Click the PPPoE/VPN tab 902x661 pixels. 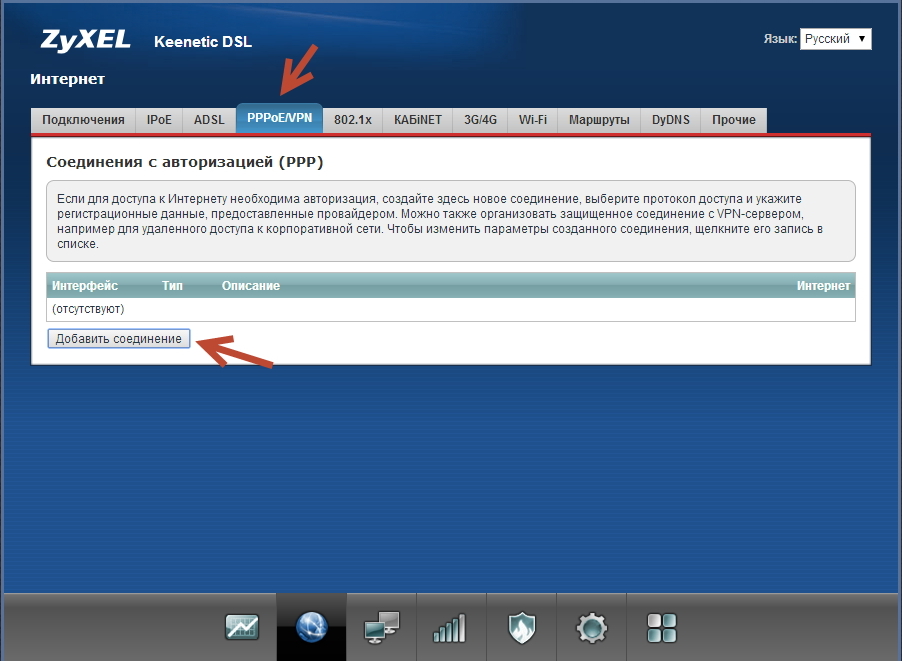tap(279, 119)
